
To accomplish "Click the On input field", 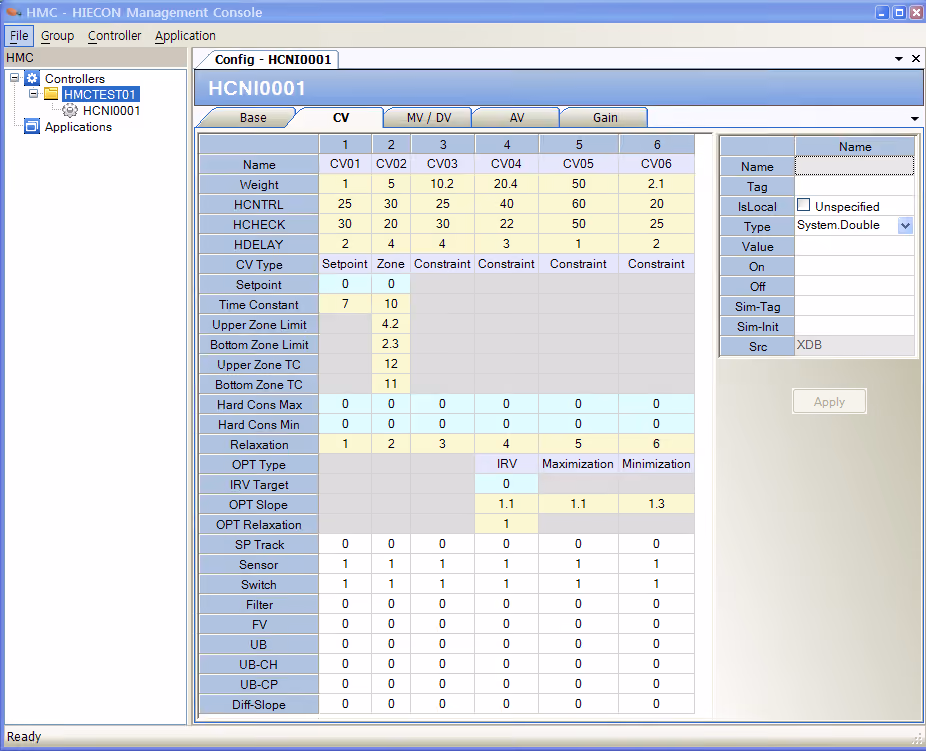I will [854, 266].
